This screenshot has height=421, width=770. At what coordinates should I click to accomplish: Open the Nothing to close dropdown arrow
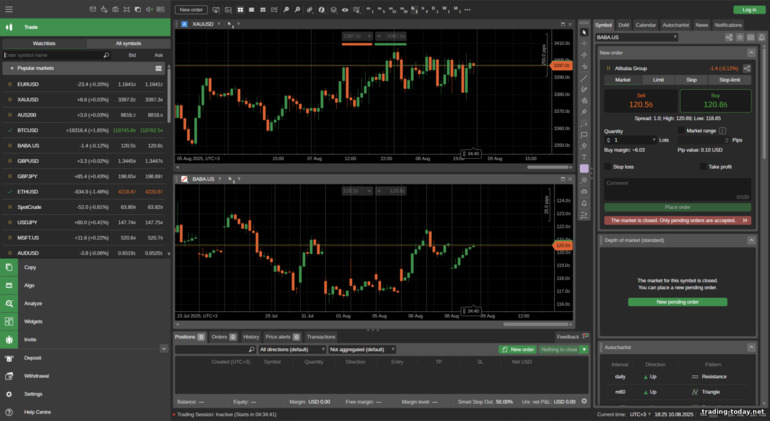584,350
